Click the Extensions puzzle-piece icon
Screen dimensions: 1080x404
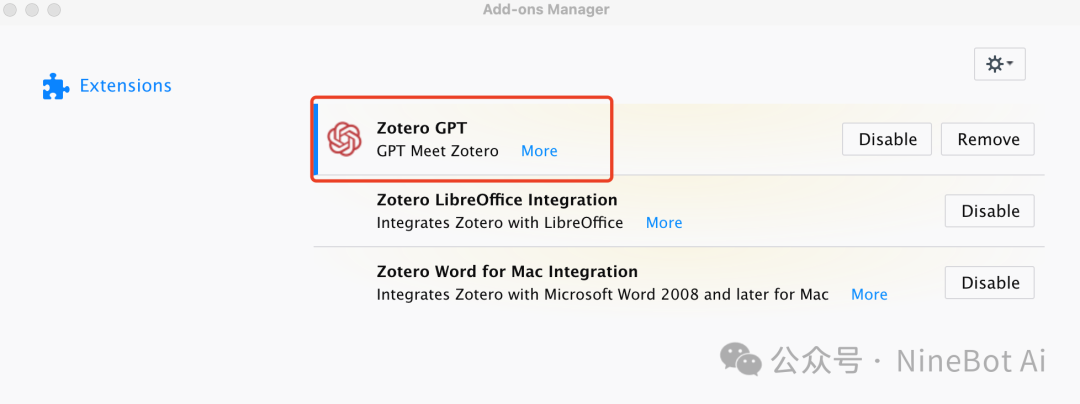(x=56, y=87)
